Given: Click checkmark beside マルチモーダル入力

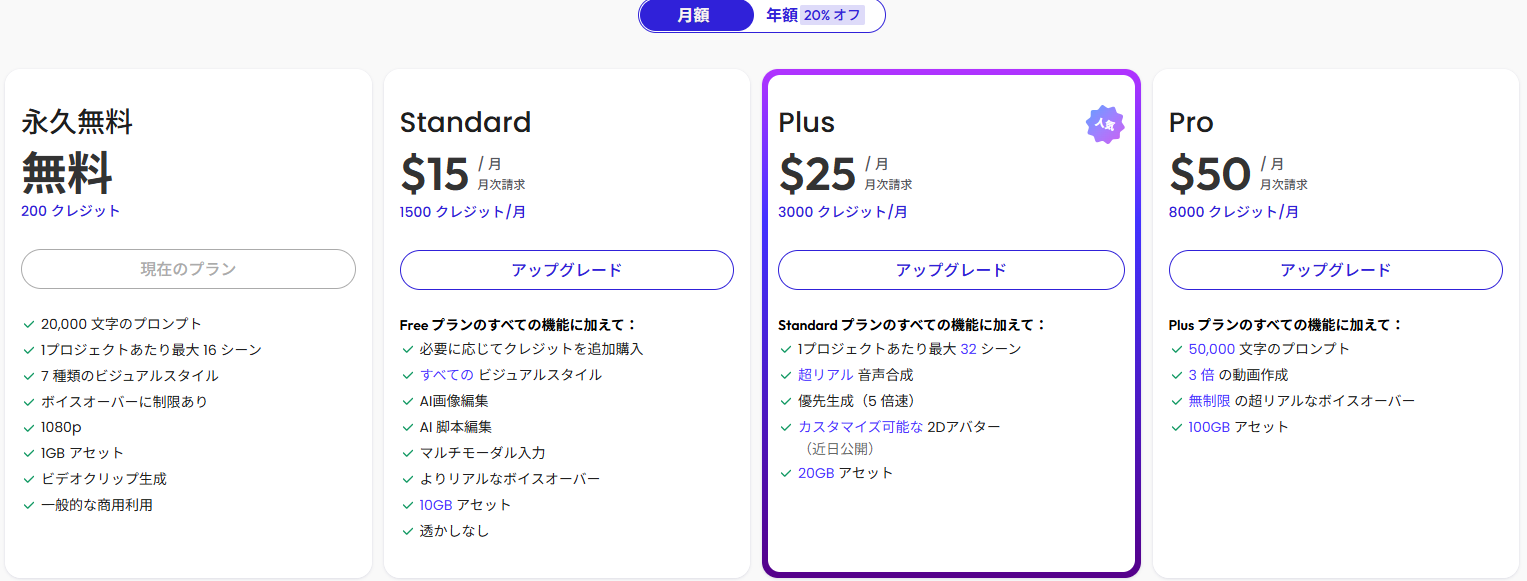Looking at the screenshot, I should pos(407,453).
